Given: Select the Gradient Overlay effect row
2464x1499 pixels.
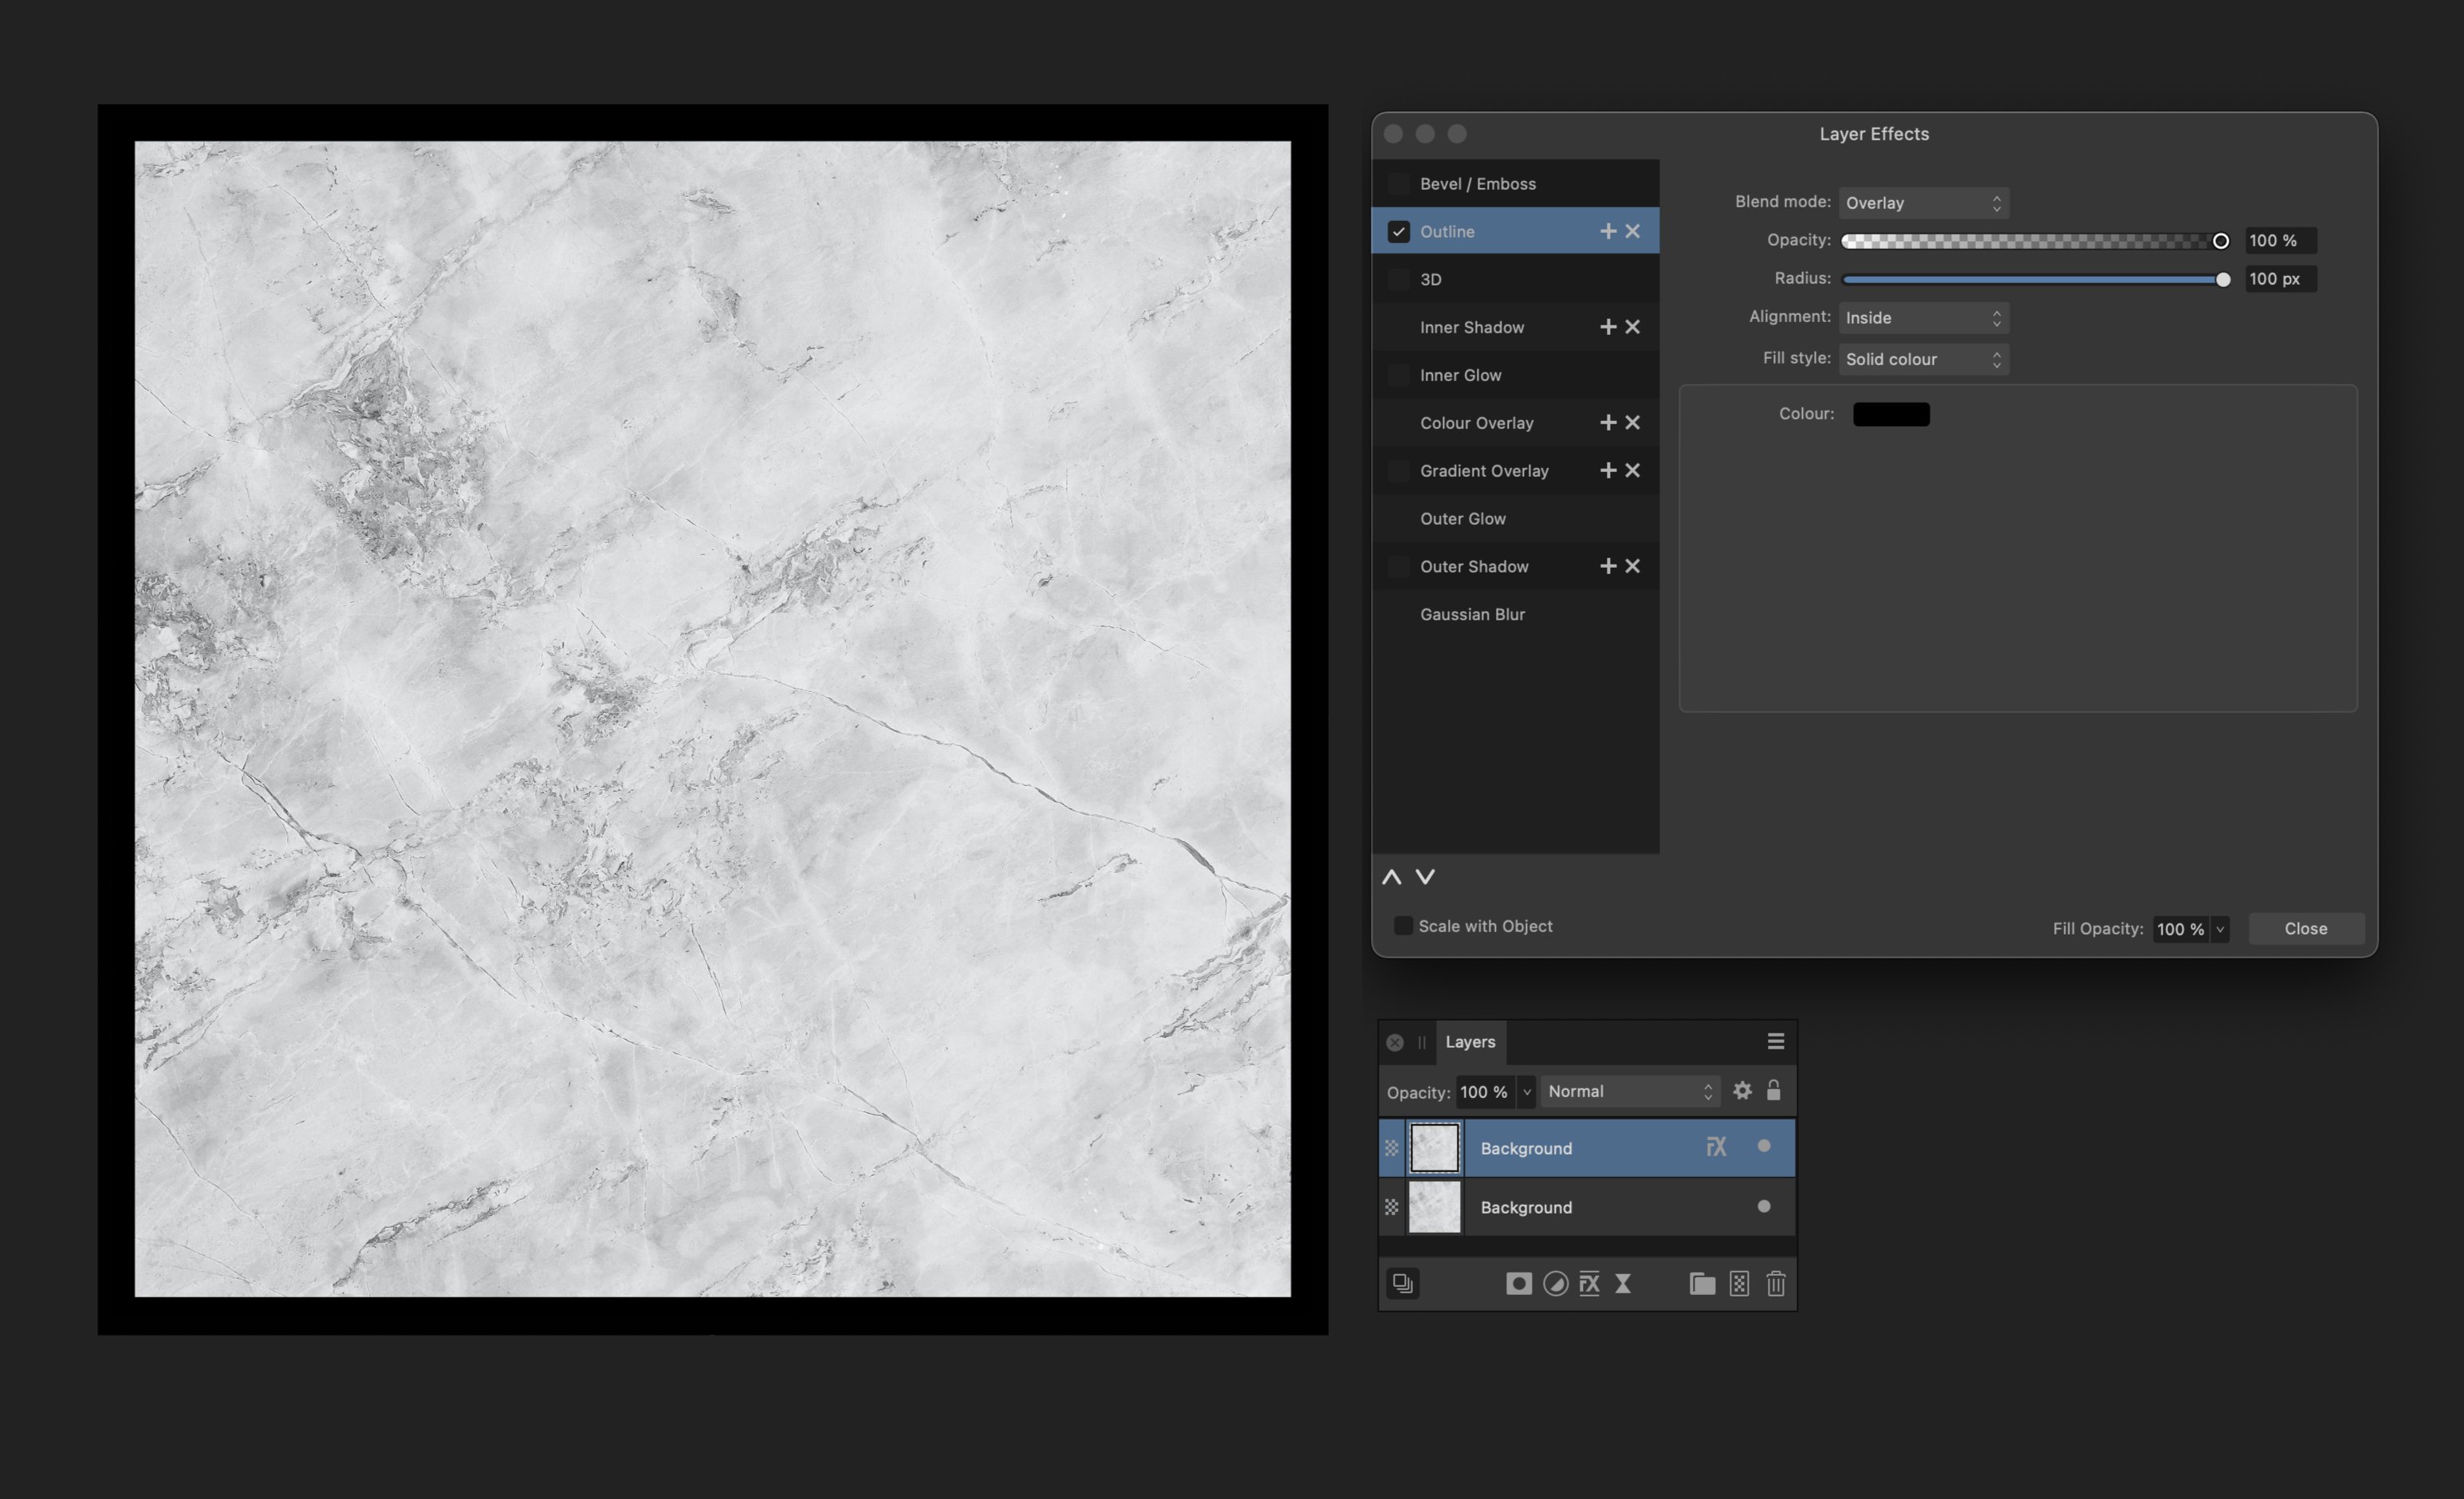Looking at the screenshot, I should pyautogui.click(x=1514, y=470).
